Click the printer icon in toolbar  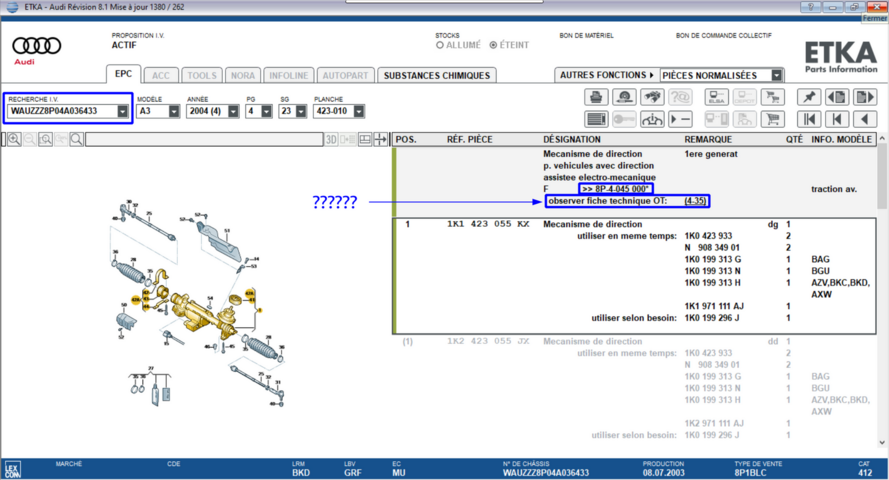596,97
